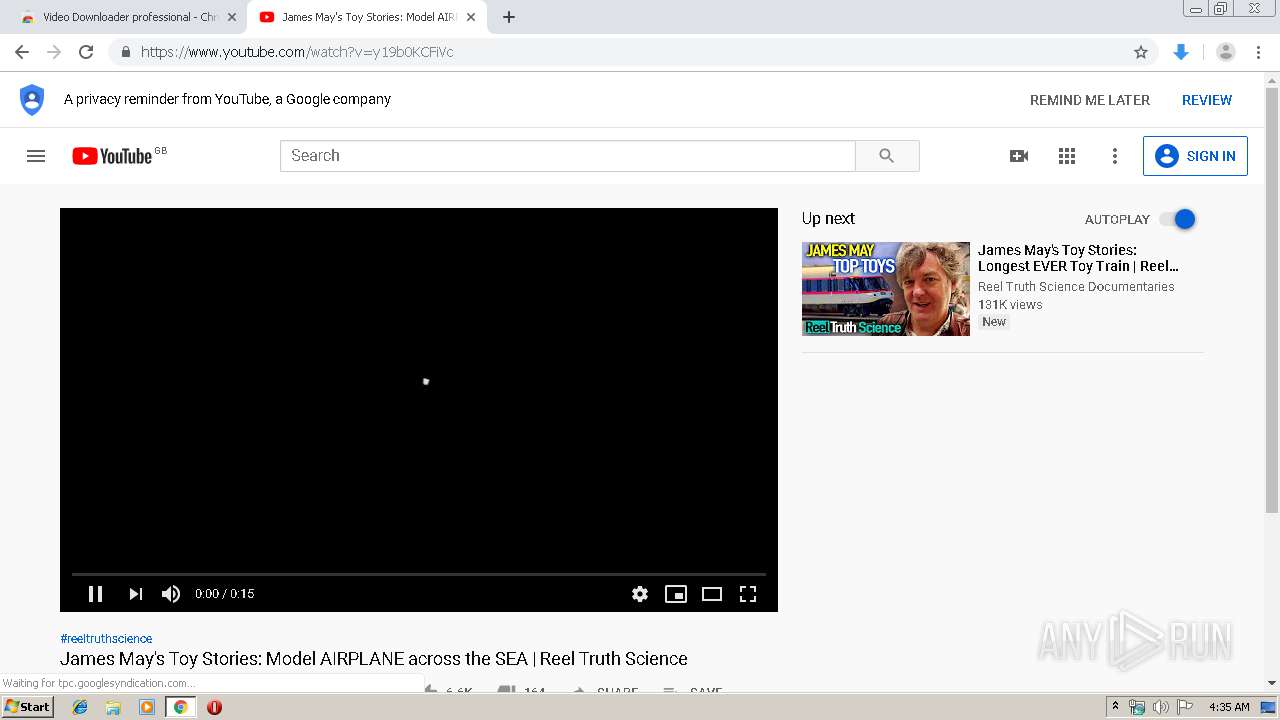Close the James May's Toy Stories tab
This screenshot has width=1280, height=720.
pyautogui.click(x=471, y=17)
